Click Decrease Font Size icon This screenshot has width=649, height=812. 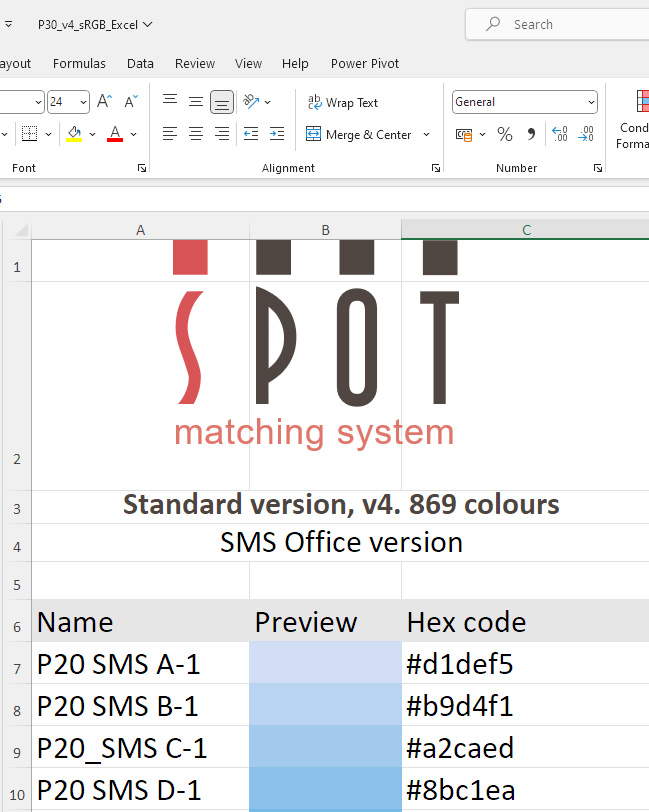pos(131,102)
